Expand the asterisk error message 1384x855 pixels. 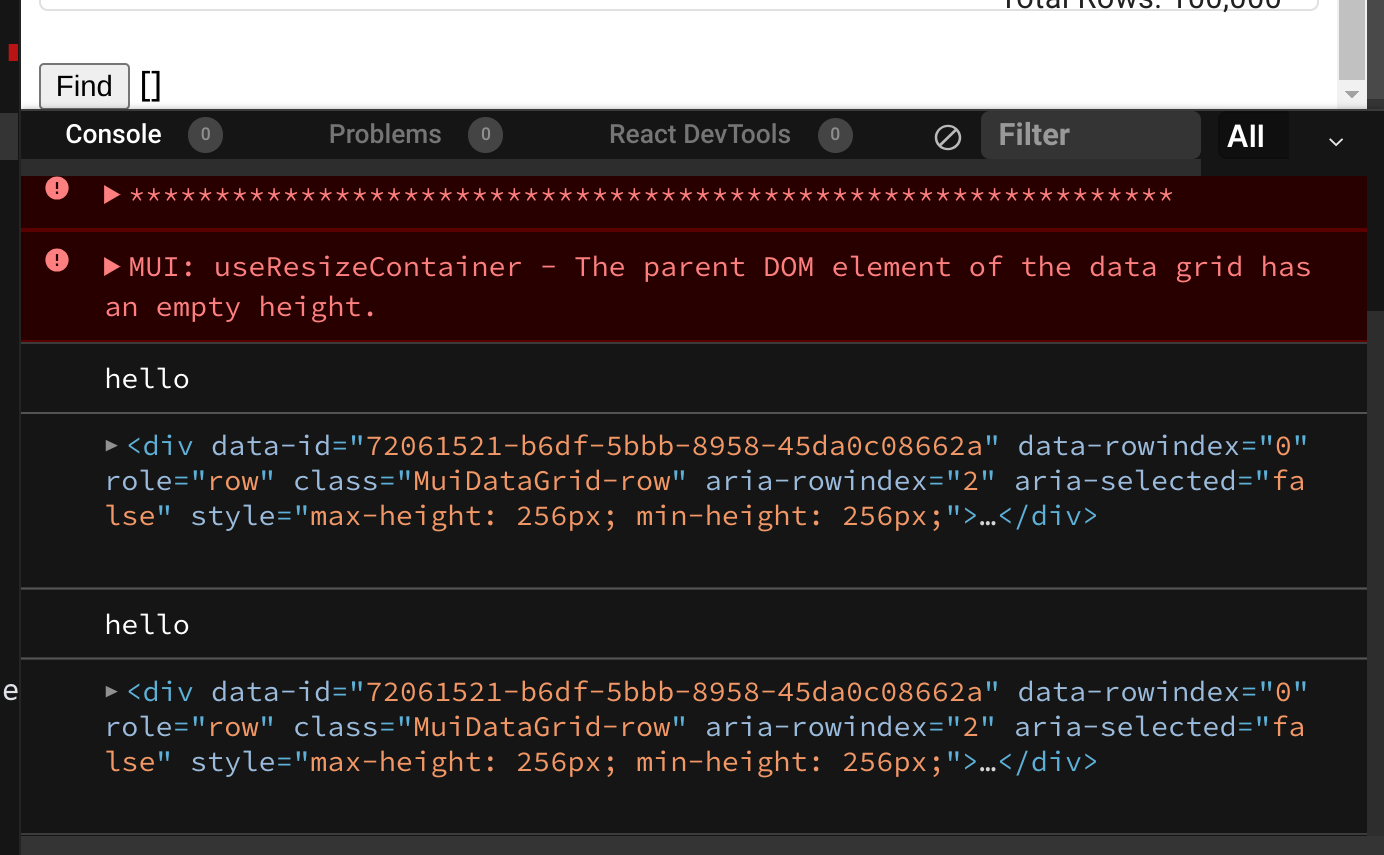[111, 196]
